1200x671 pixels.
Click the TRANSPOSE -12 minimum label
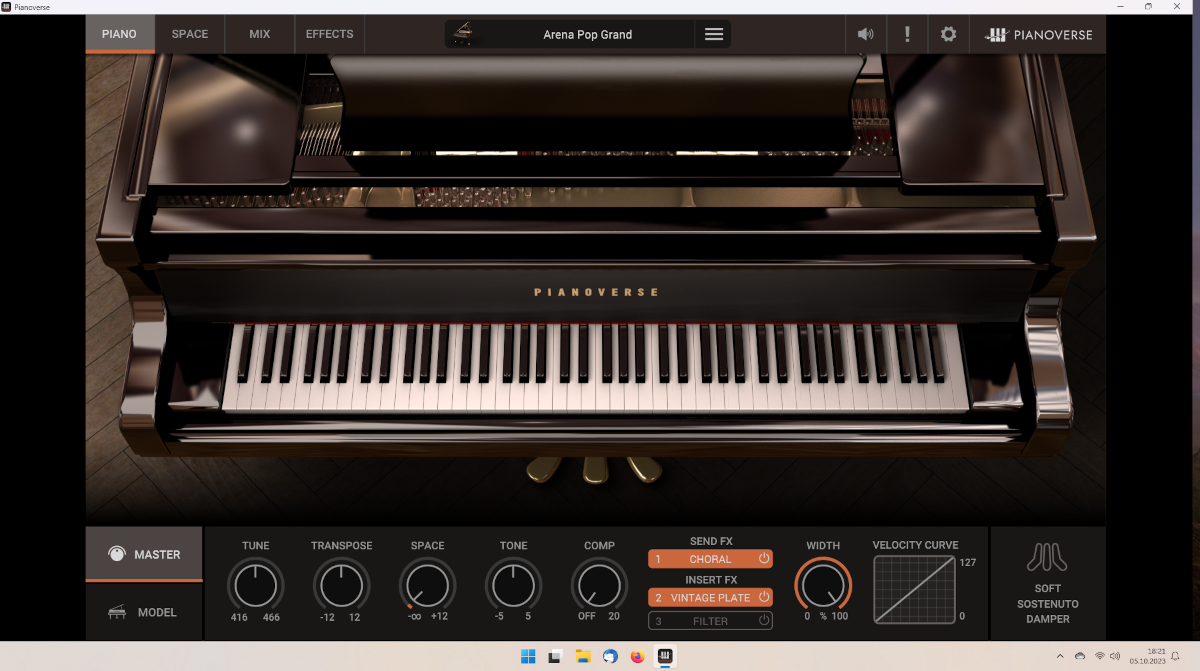[327, 617]
